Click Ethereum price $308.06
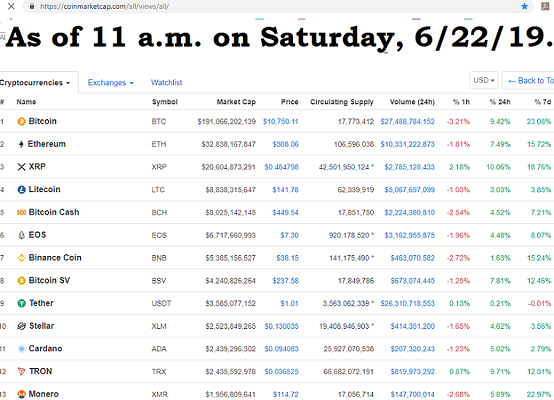Viewport: 554px width, 400px height. [285, 144]
